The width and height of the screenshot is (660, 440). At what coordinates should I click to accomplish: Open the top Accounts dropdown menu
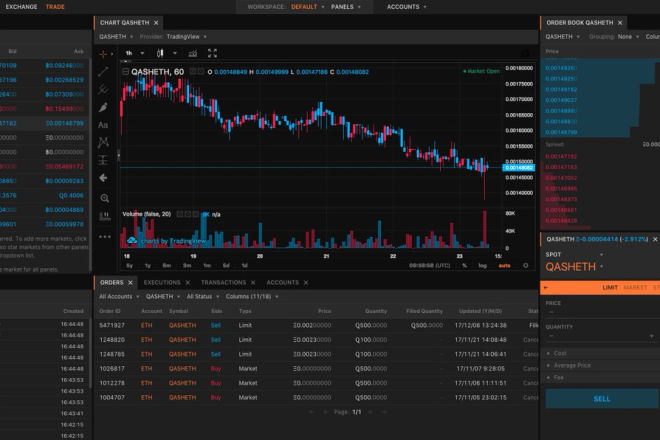tap(407, 7)
